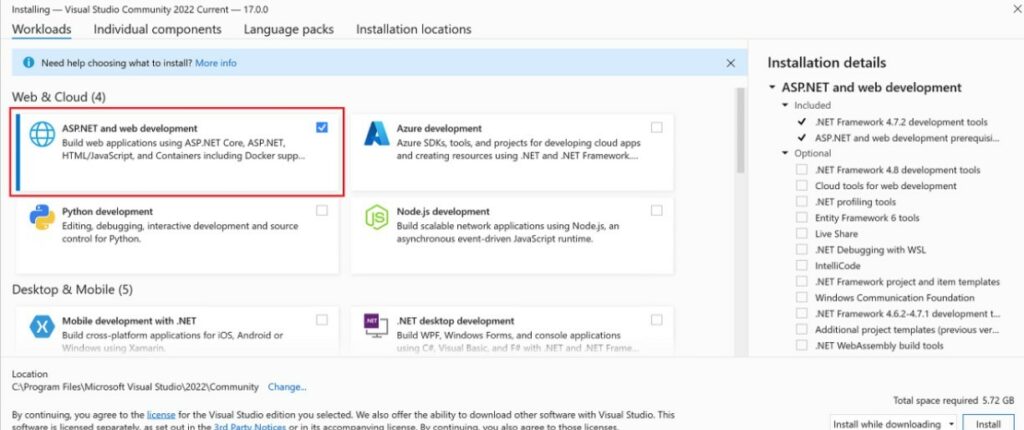Screen dimensions: 1024x430
Task: Select the Web & Cloud (4) heading
Action: (x=59, y=97)
